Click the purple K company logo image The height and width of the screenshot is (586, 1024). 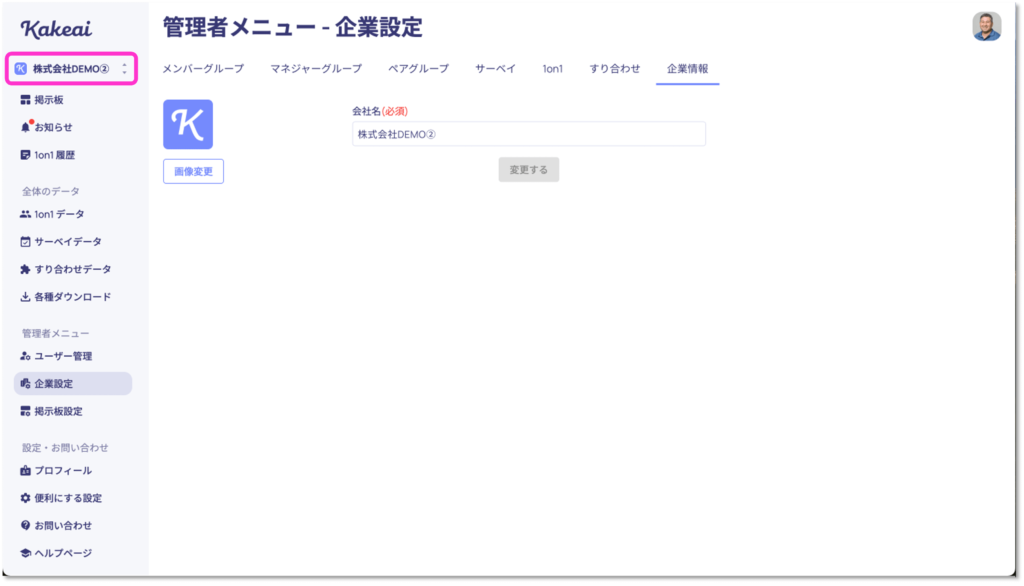[188, 124]
